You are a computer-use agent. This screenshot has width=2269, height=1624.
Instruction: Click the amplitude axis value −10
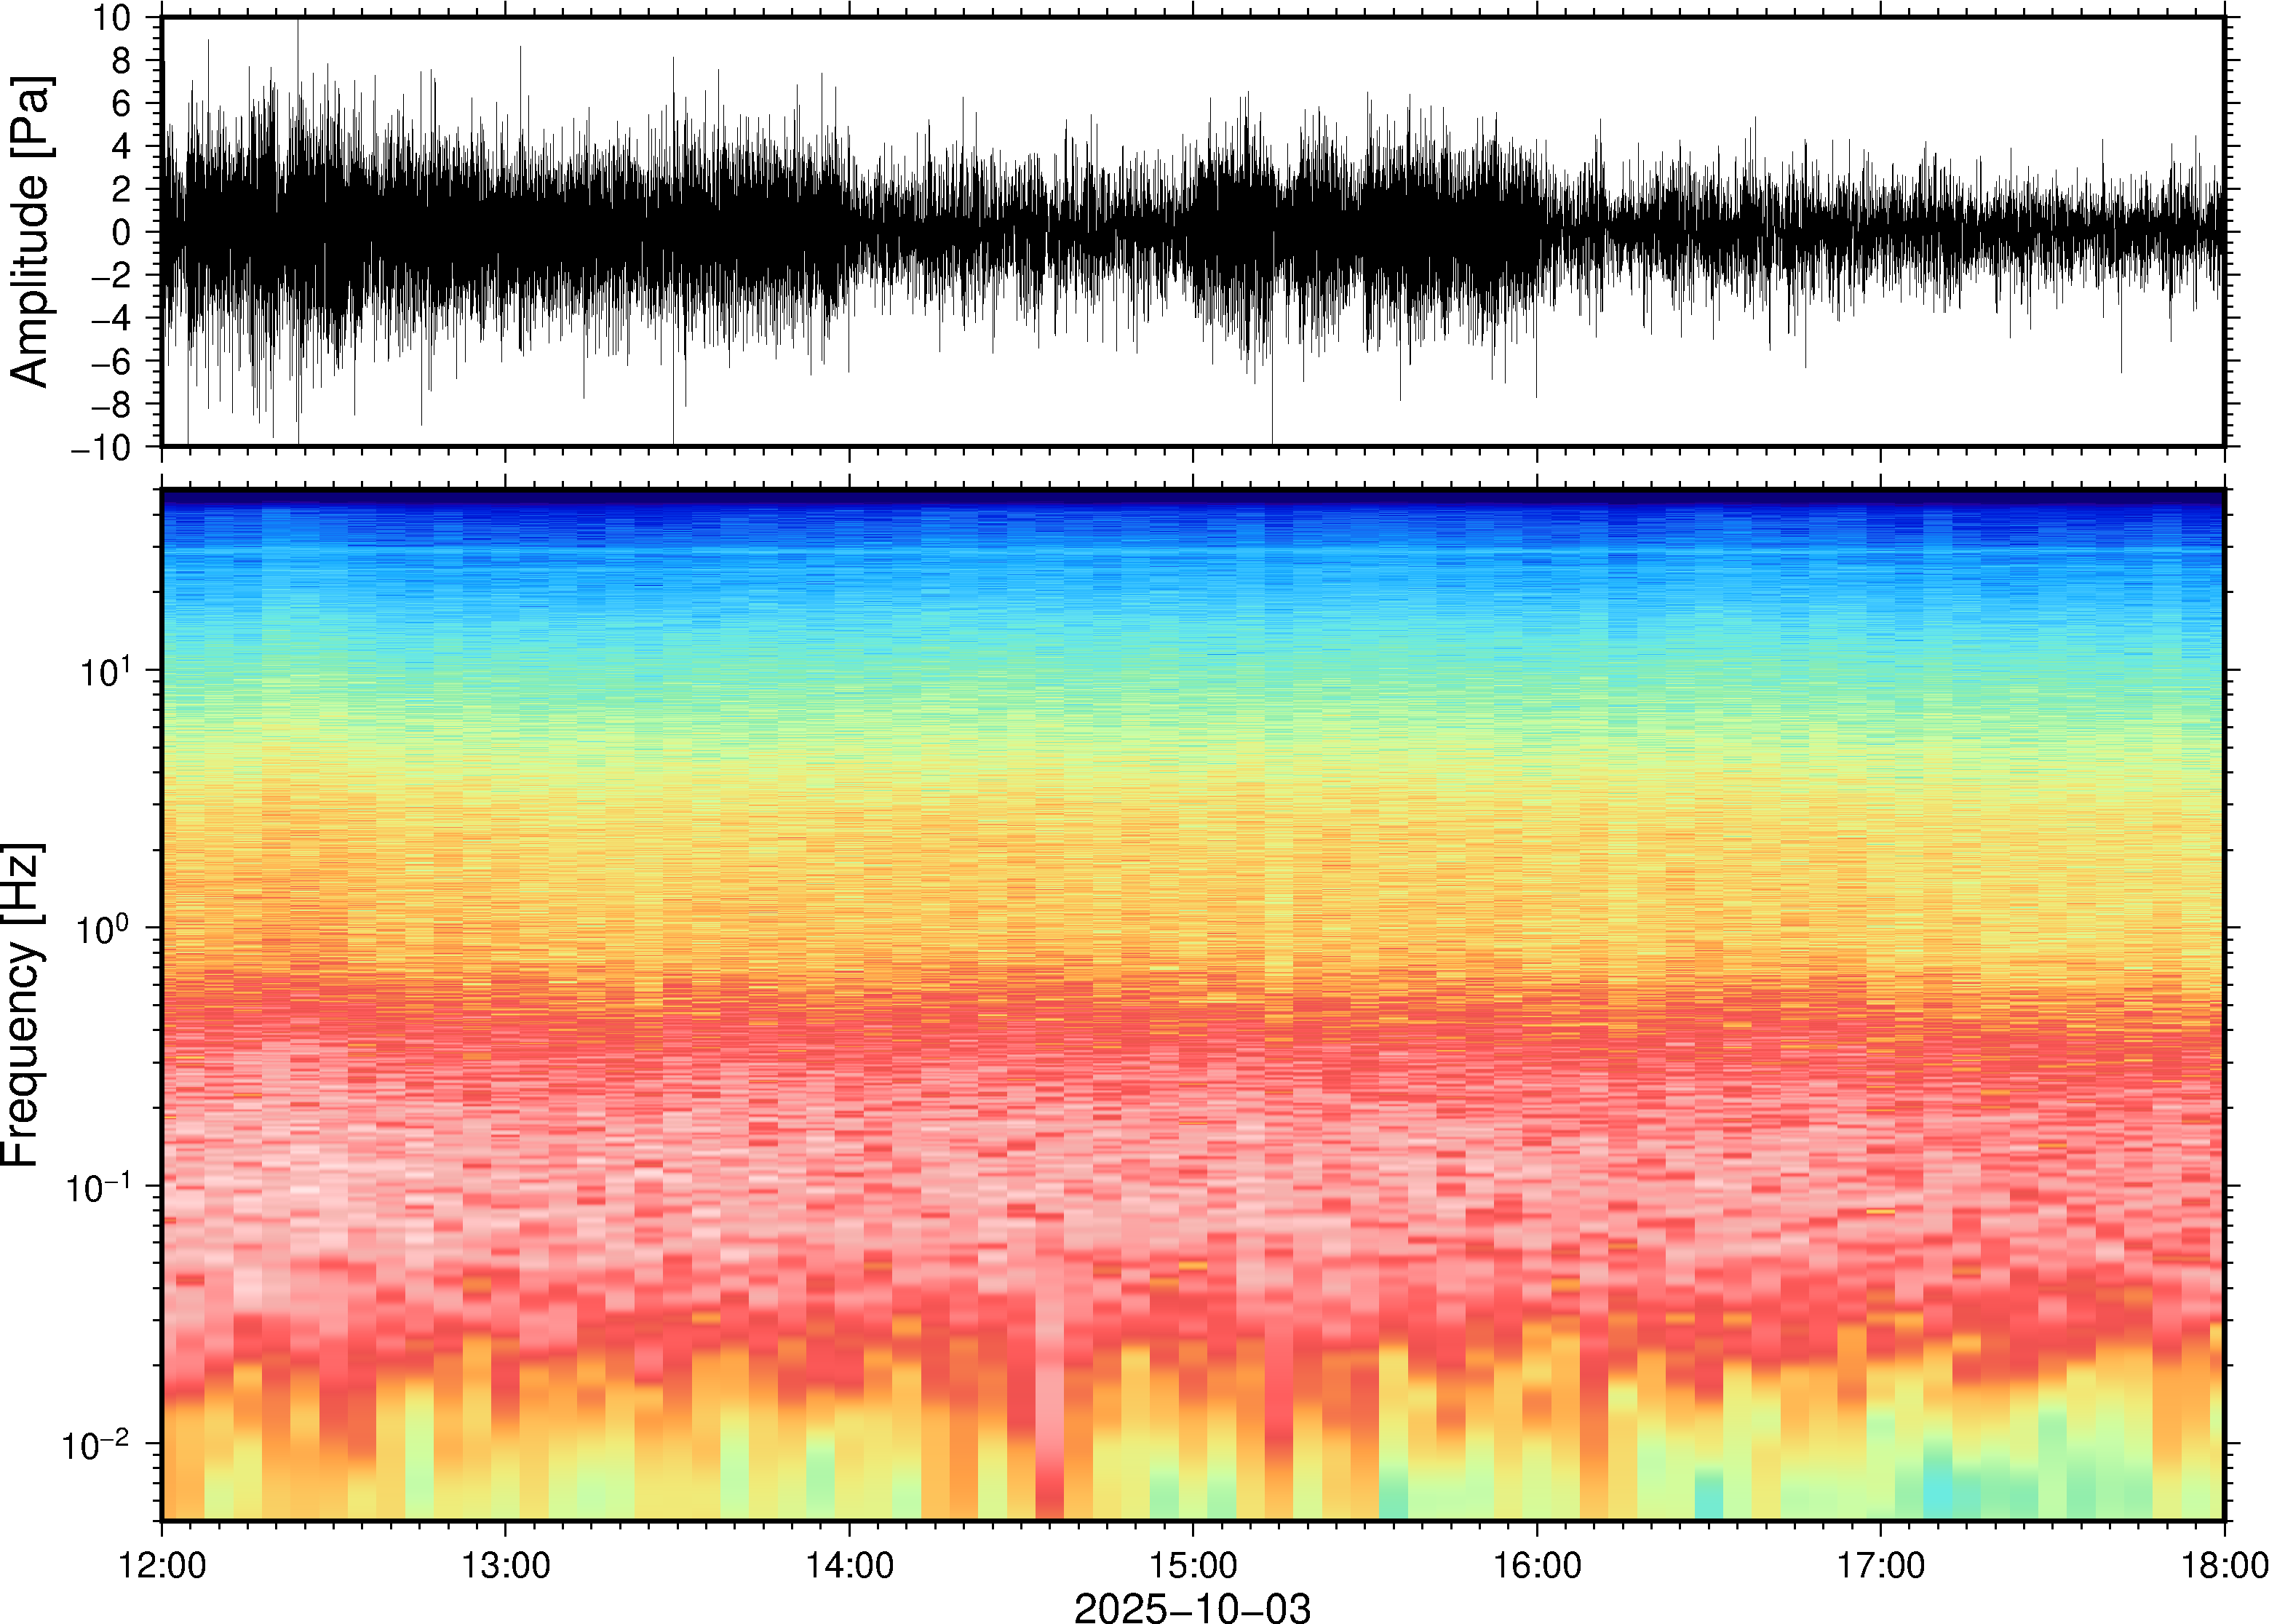(x=100, y=447)
